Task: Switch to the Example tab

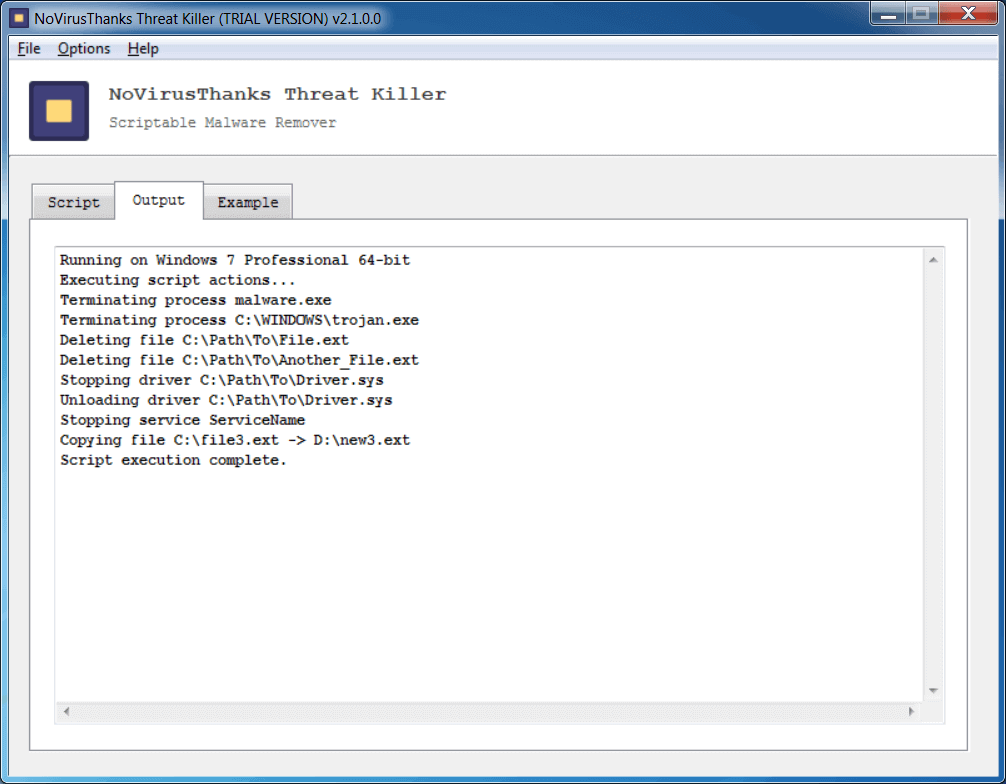Action: click(x=248, y=202)
